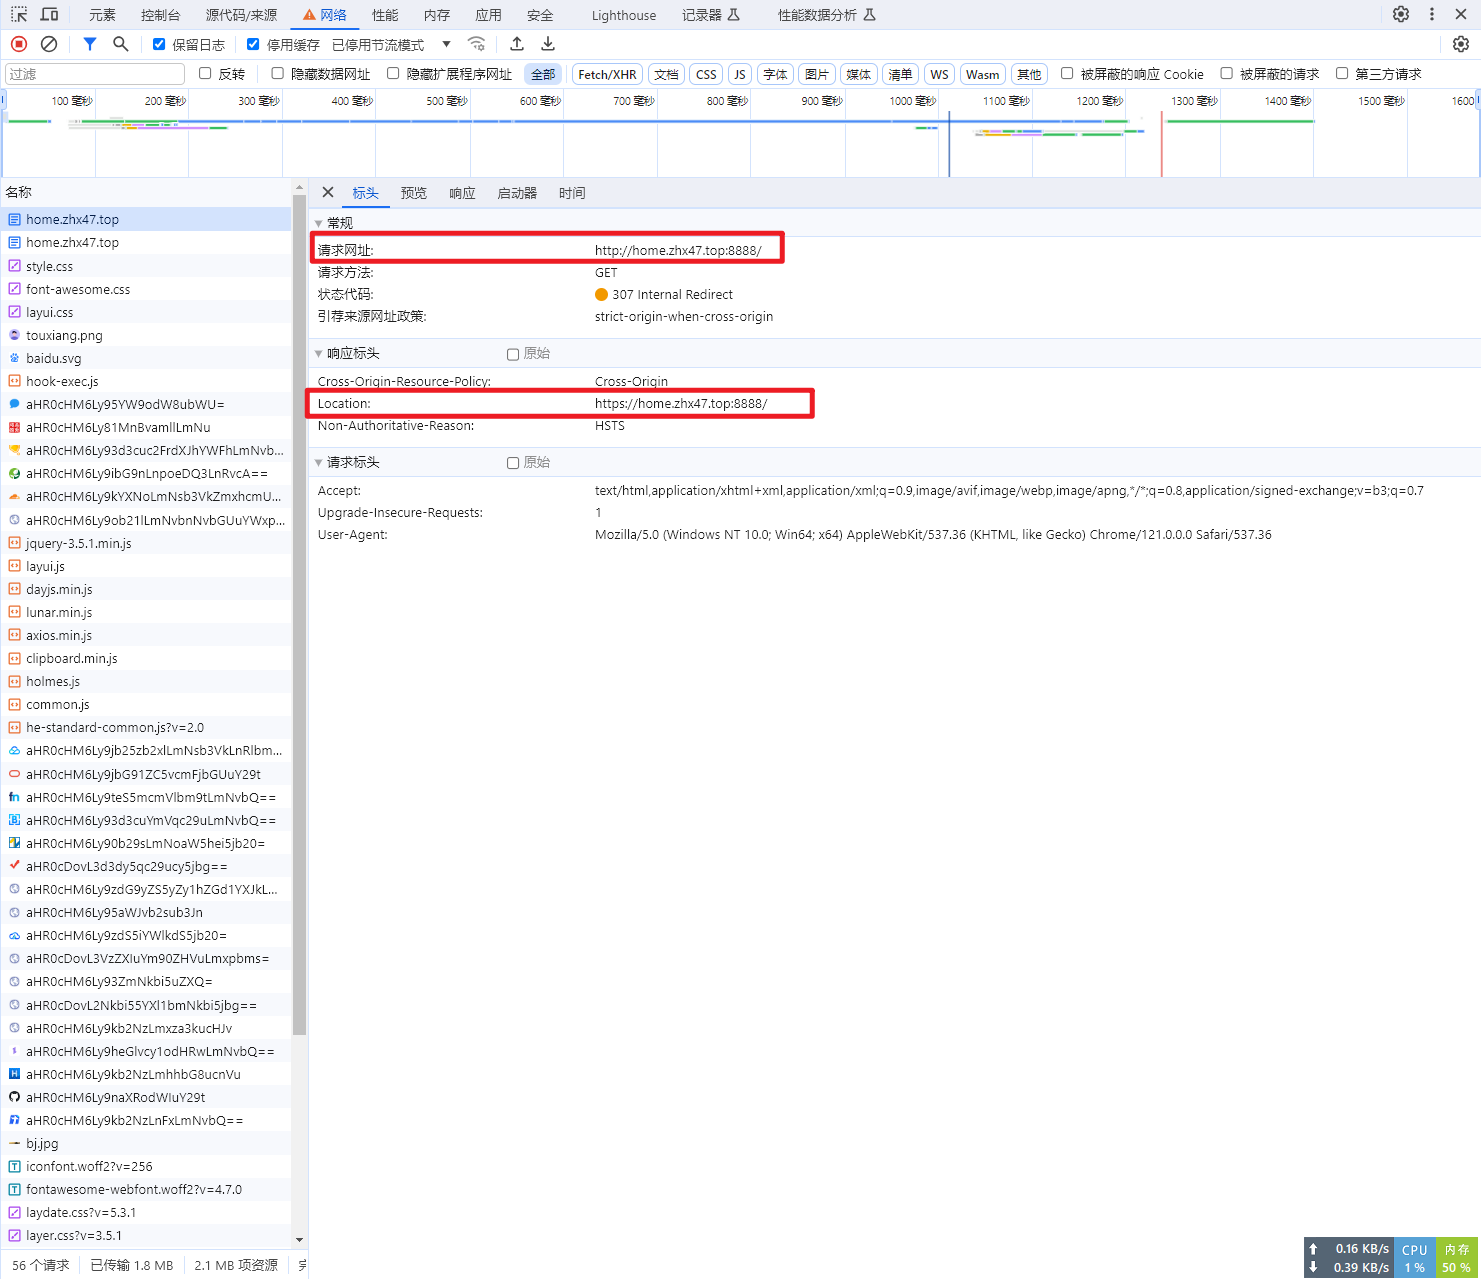Select axios.min.js request
Image resolution: width=1481 pixels, height=1279 pixels.
[146, 635]
